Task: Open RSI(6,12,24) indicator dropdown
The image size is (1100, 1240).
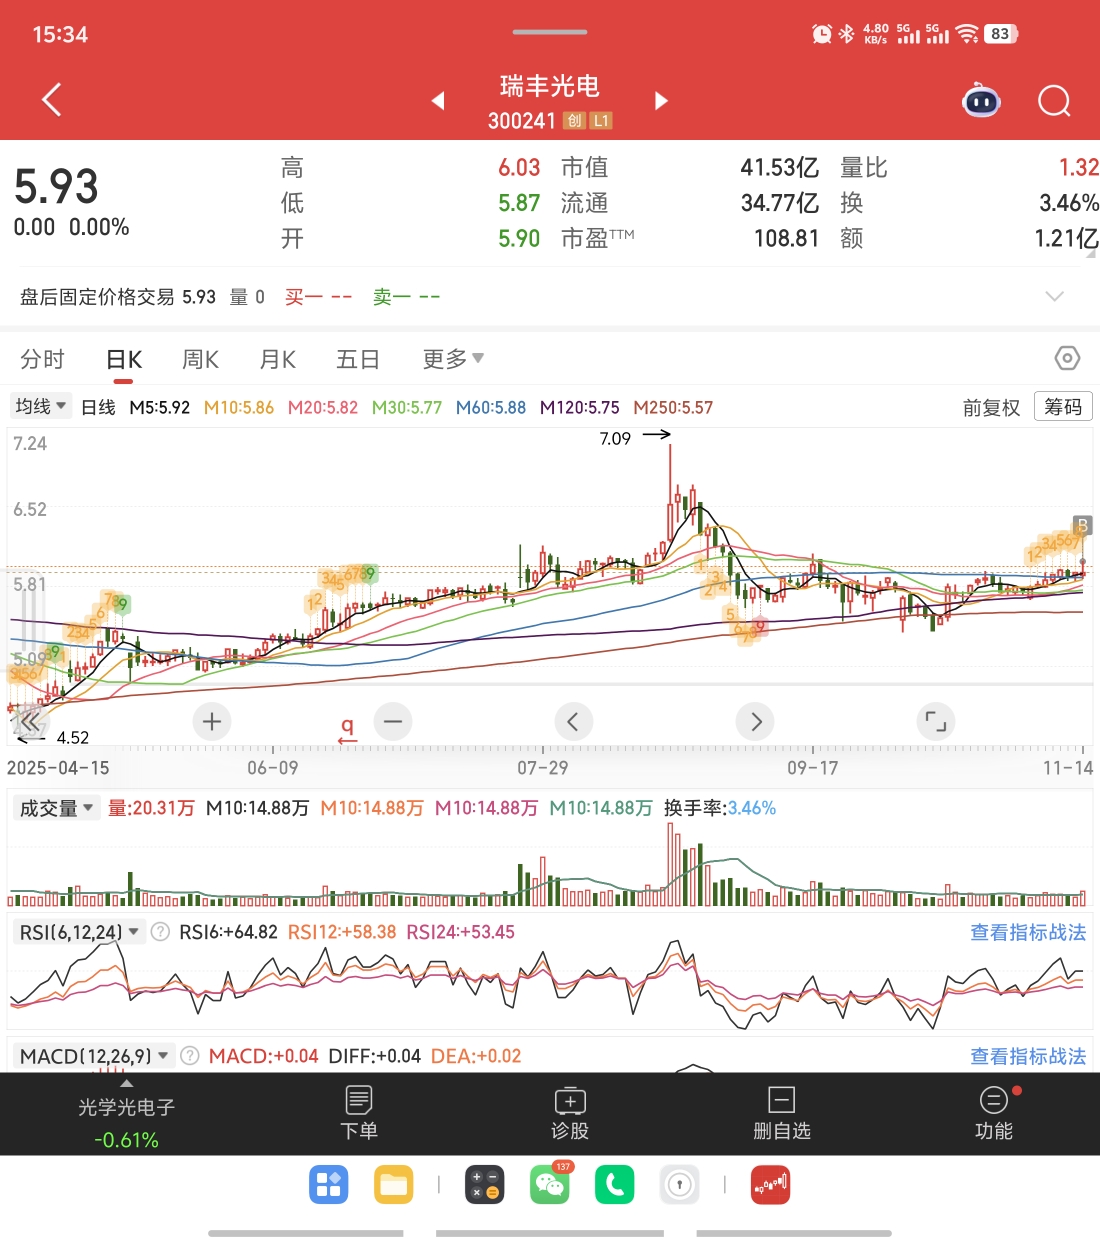Action: pyautogui.click(x=80, y=932)
